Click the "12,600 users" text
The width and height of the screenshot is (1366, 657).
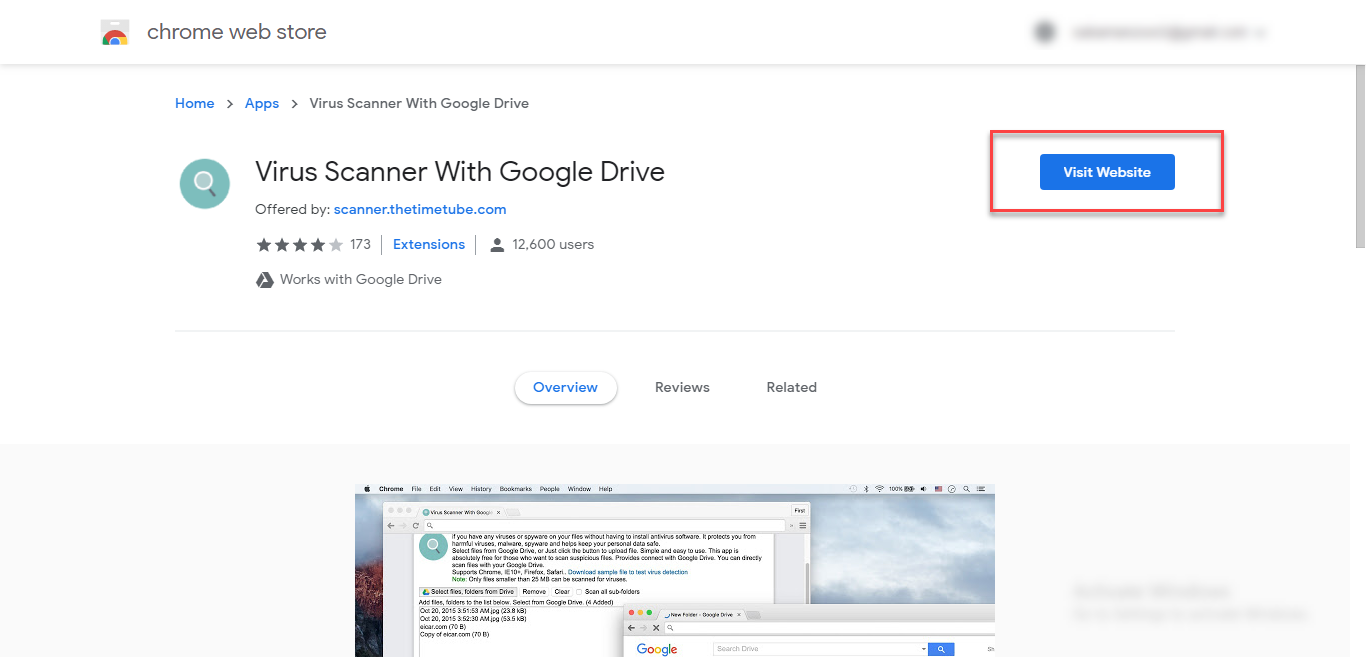553,244
